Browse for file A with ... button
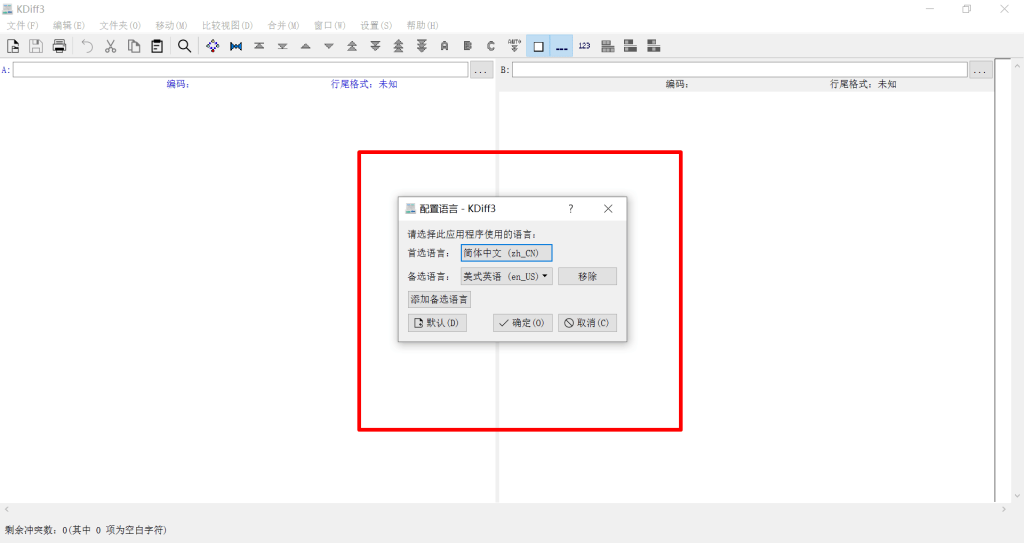 click(x=482, y=70)
